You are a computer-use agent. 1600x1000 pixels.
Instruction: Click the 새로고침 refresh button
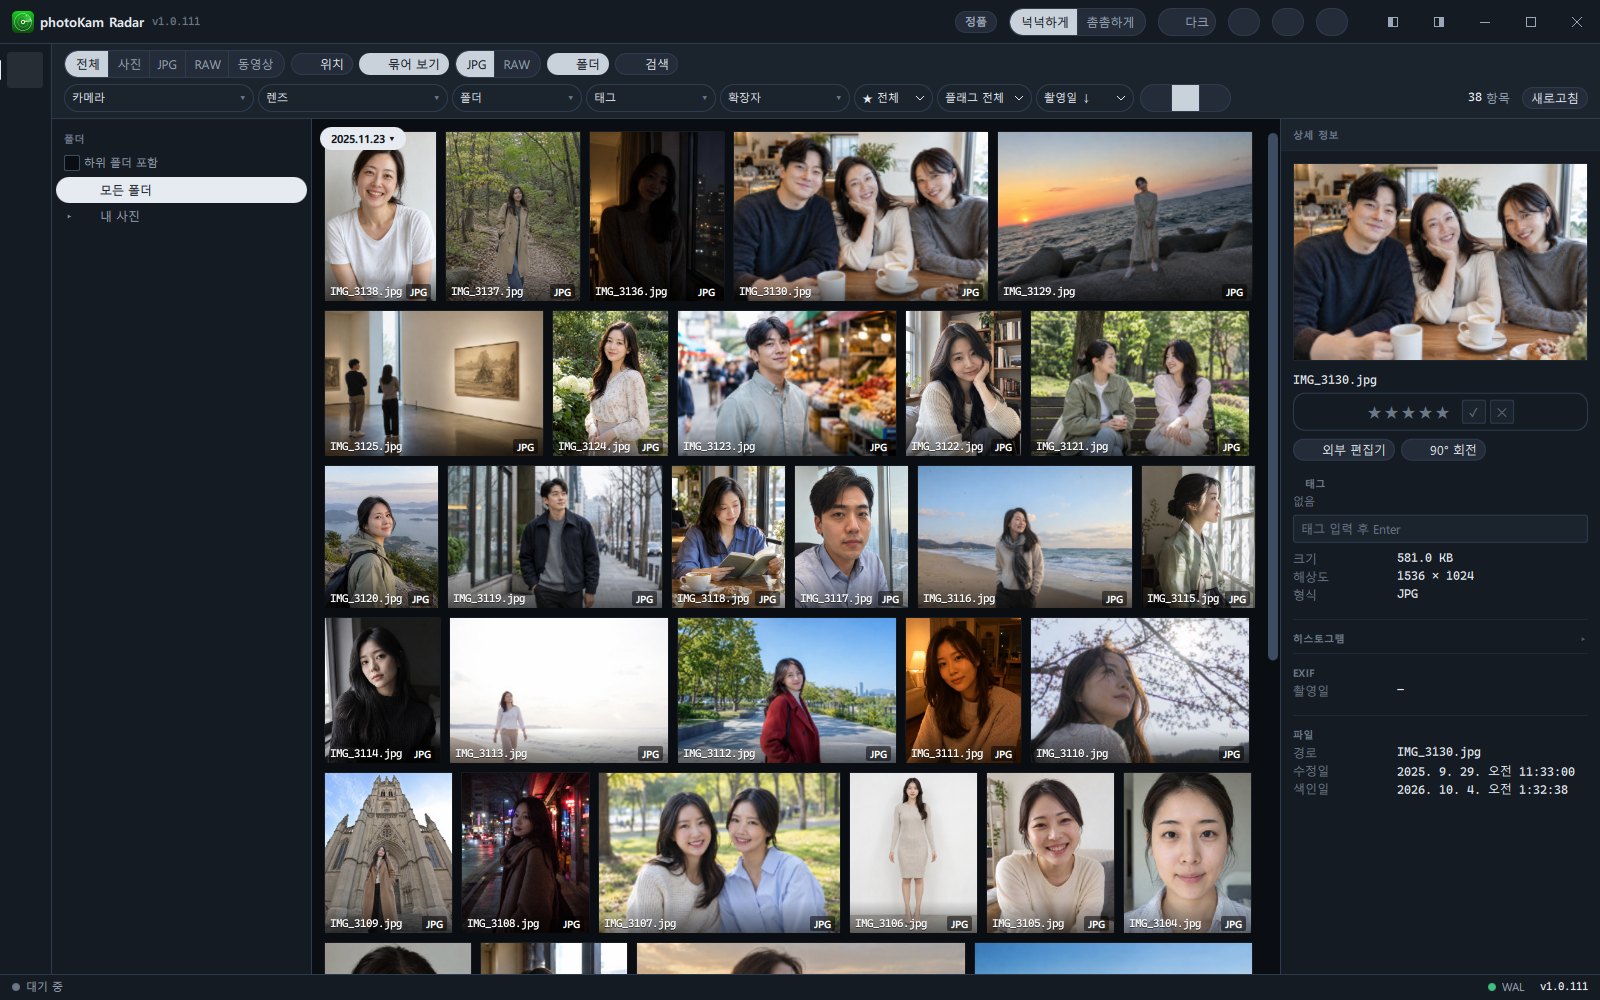(1554, 98)
